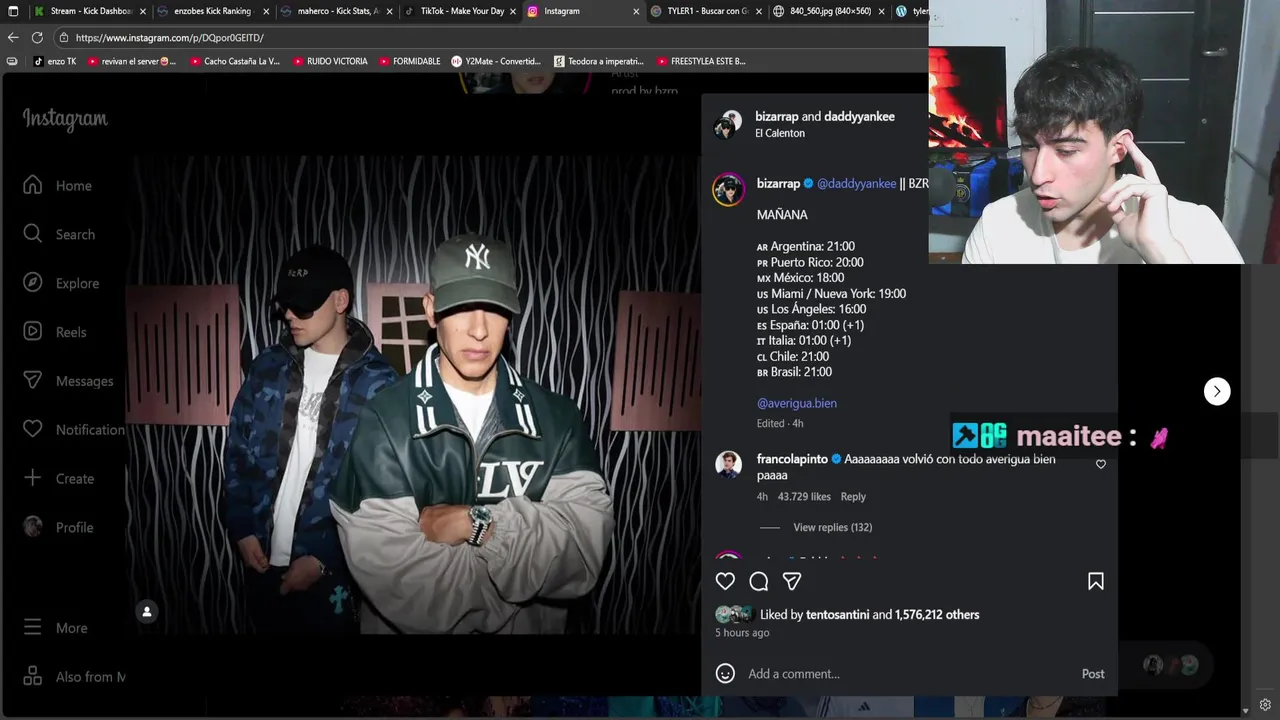The height and width of the screenshot is (720, 1280).
Task: Open FORMIDABLE bookmark
Action: [x=409, y=61]
